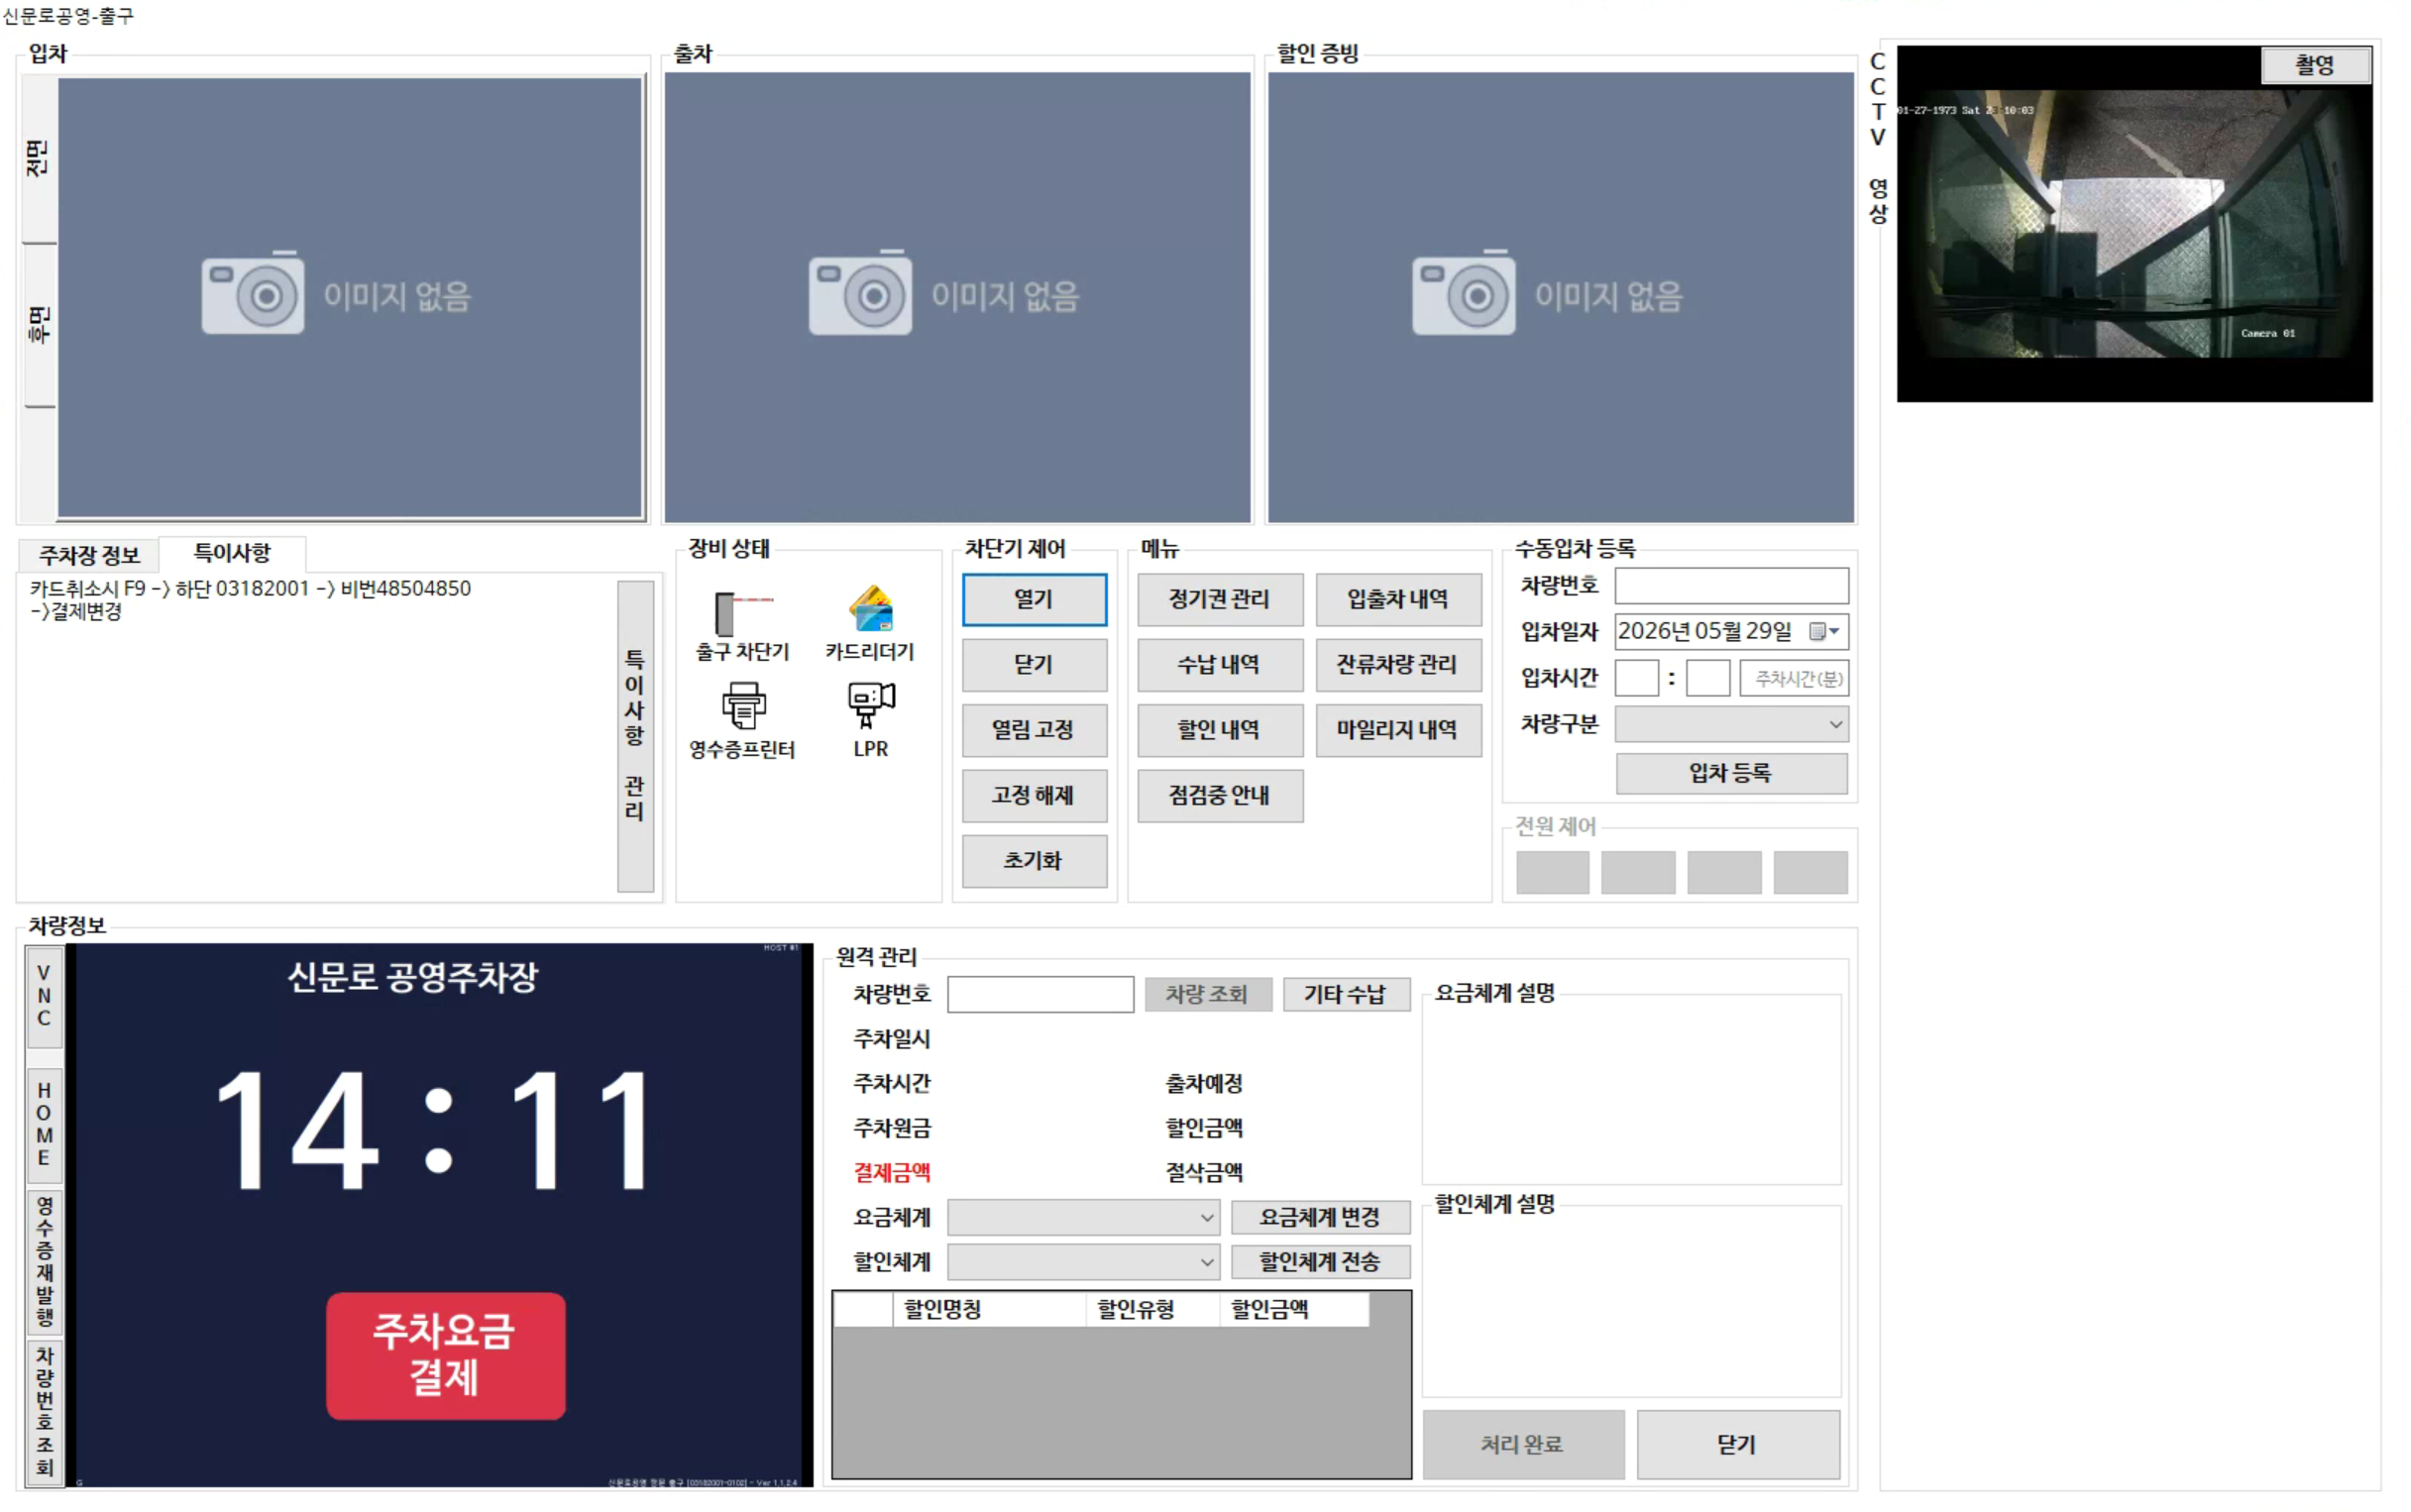Expand the 할인체계 dropdown
The image size is (2411, 1512).
1083,1262
